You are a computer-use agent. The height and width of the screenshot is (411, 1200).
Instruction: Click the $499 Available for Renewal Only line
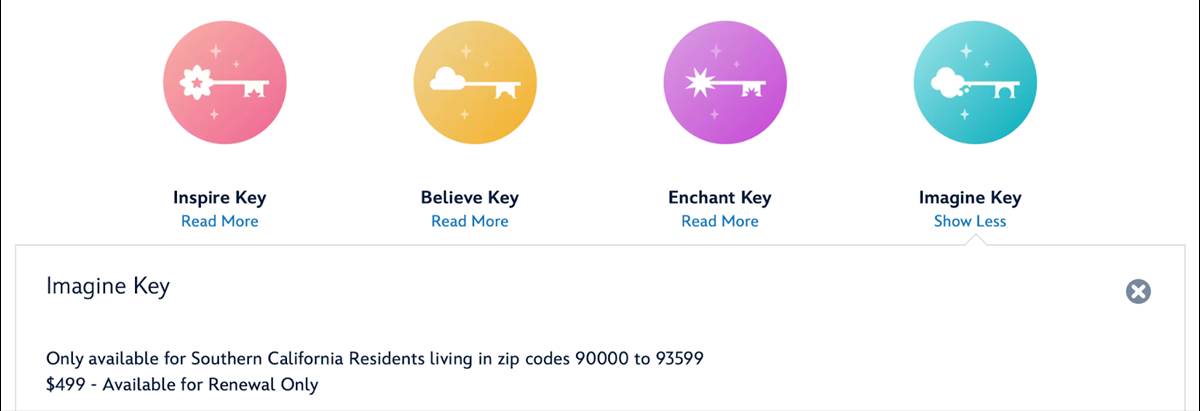coord(182,384)
